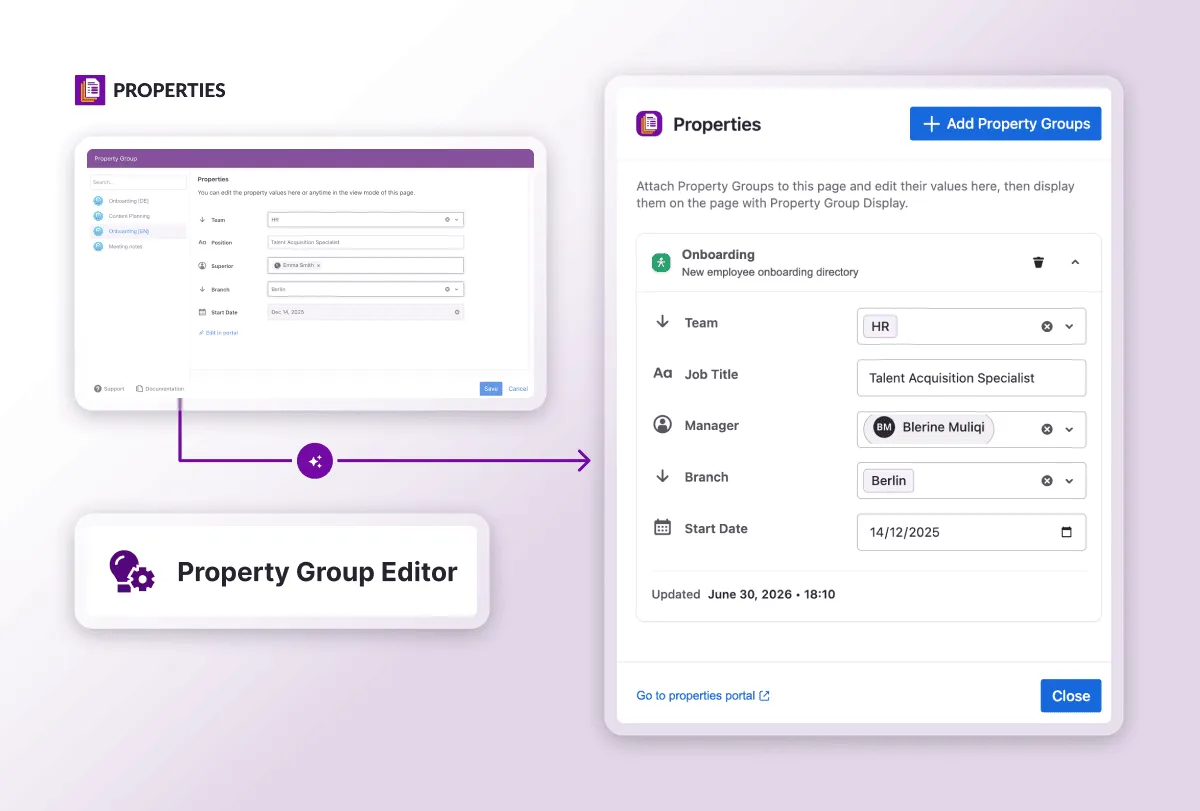The image size is (1200, 811).
Task: Click the HR tag in the Team field
Action: click(x=880, y=326)
